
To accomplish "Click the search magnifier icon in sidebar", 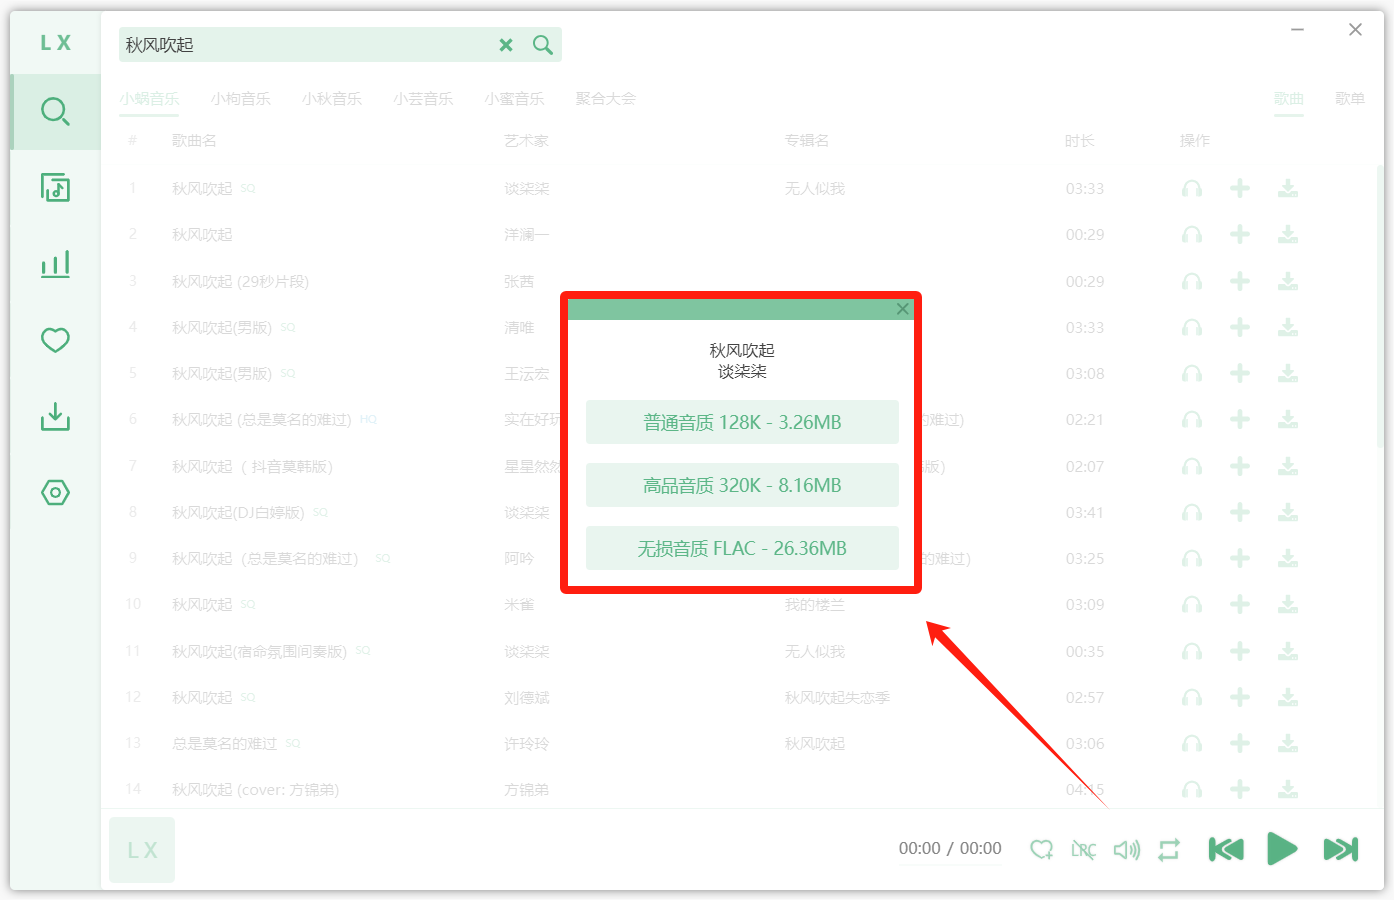I will tap(55, 111).
